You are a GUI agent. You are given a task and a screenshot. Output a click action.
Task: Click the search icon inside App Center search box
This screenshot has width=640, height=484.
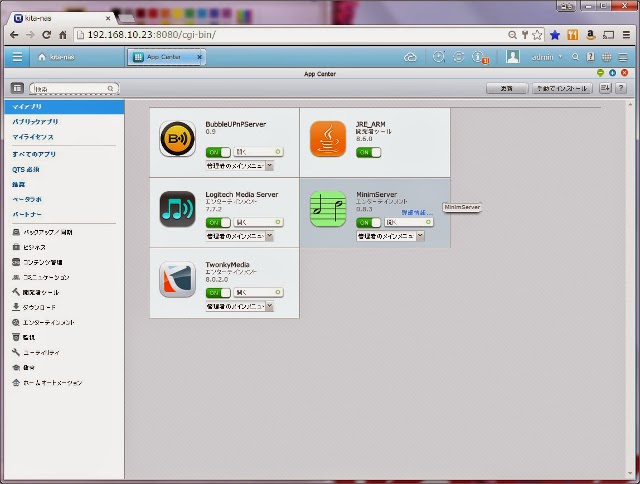(x=110, y=89)
